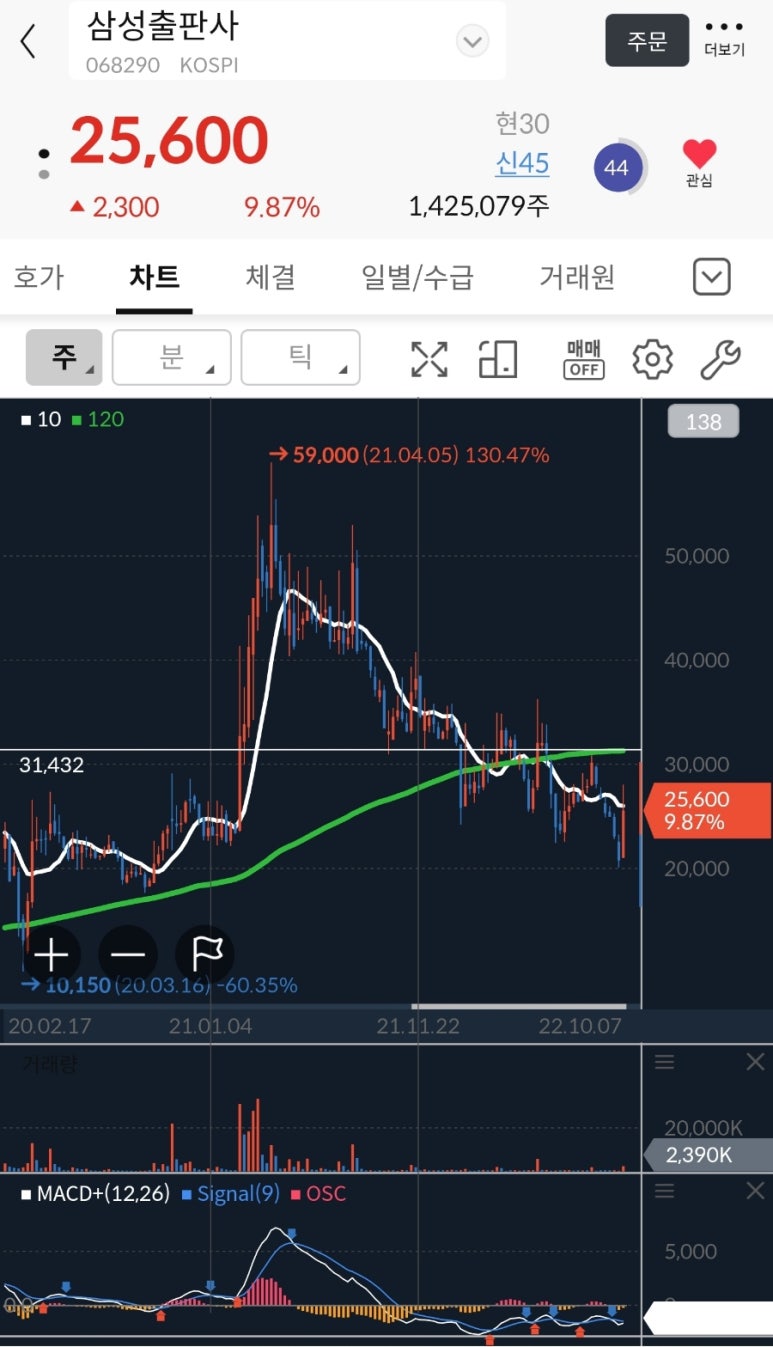This screenshot has width=773, height=1347.
Task: Tap the 현30 label
Action: pos(522,124)
